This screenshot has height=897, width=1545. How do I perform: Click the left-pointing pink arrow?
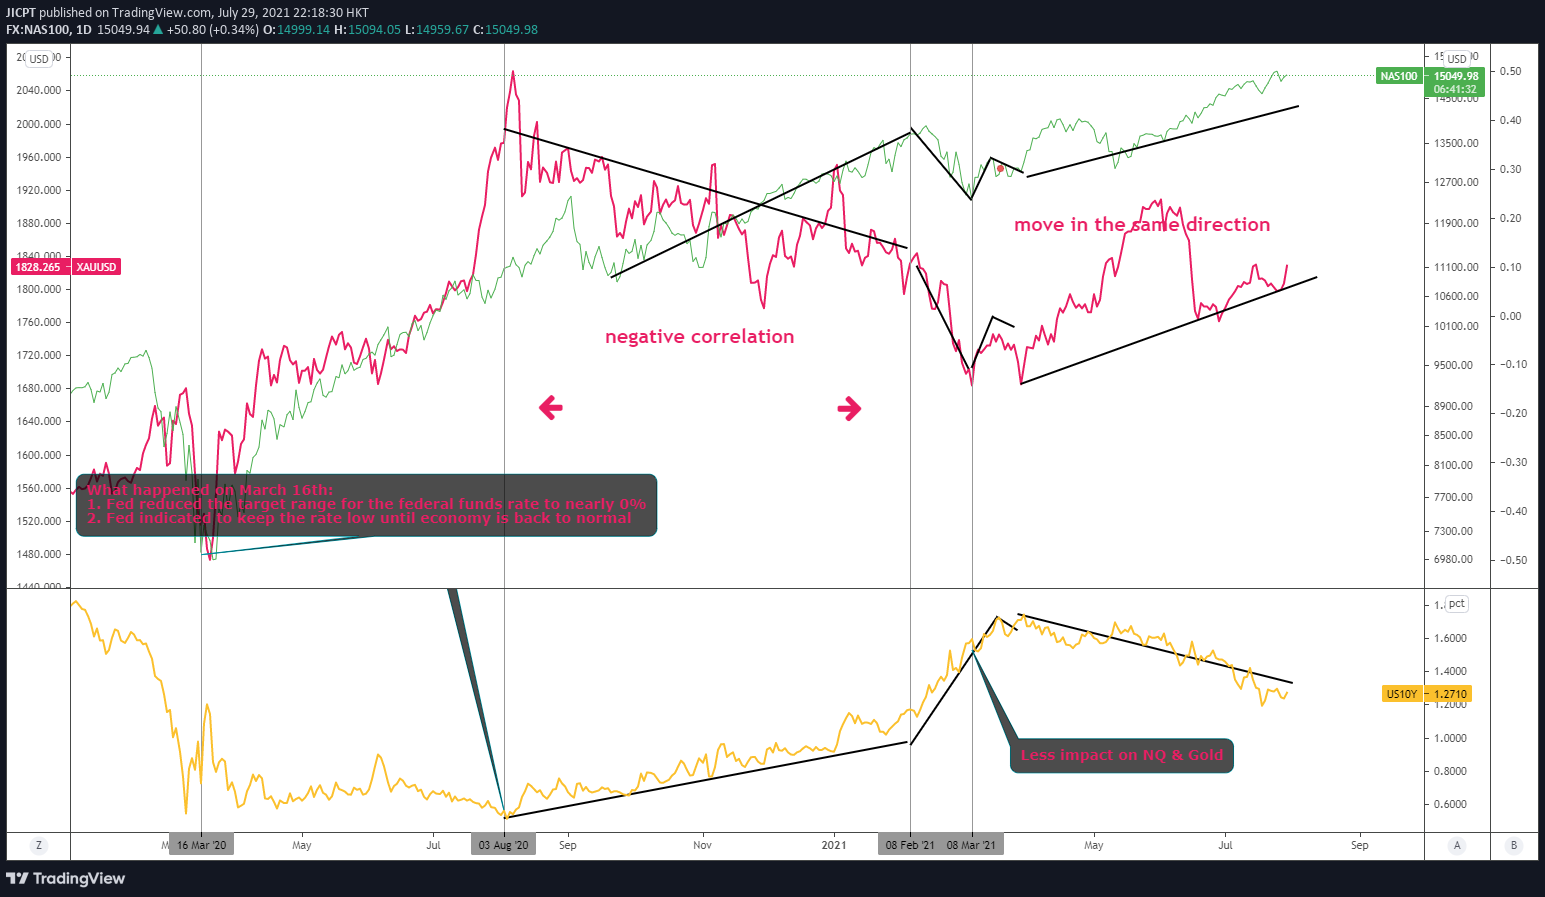551,407
